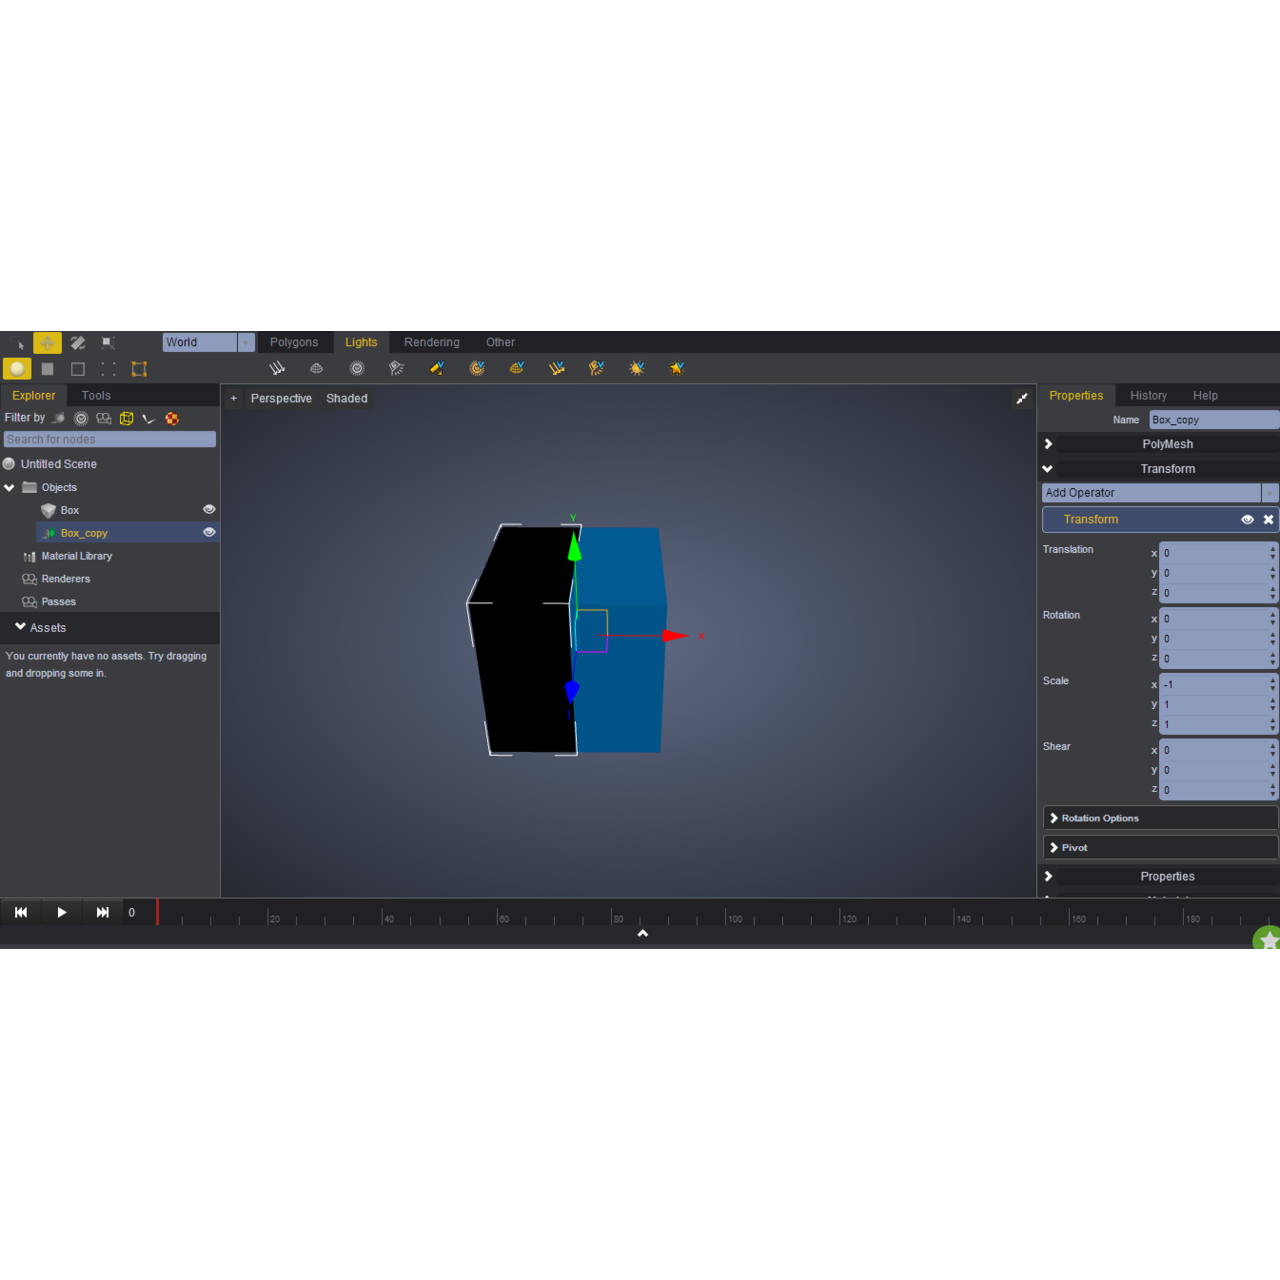Filter explorer by the checkered material ball icon

coord(172,418)
